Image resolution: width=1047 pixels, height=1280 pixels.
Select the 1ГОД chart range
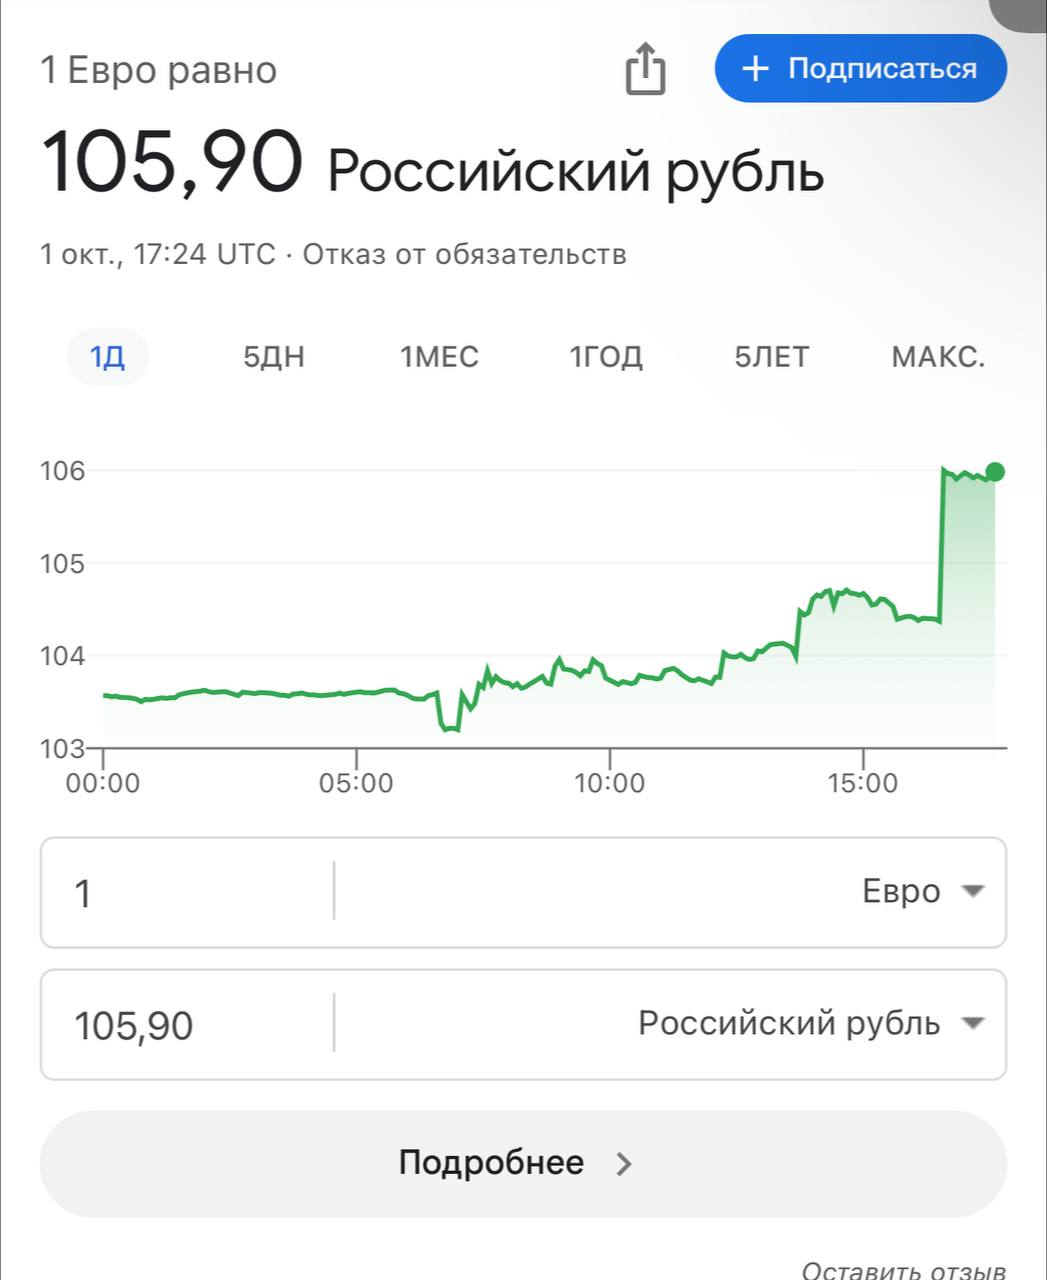606,357
